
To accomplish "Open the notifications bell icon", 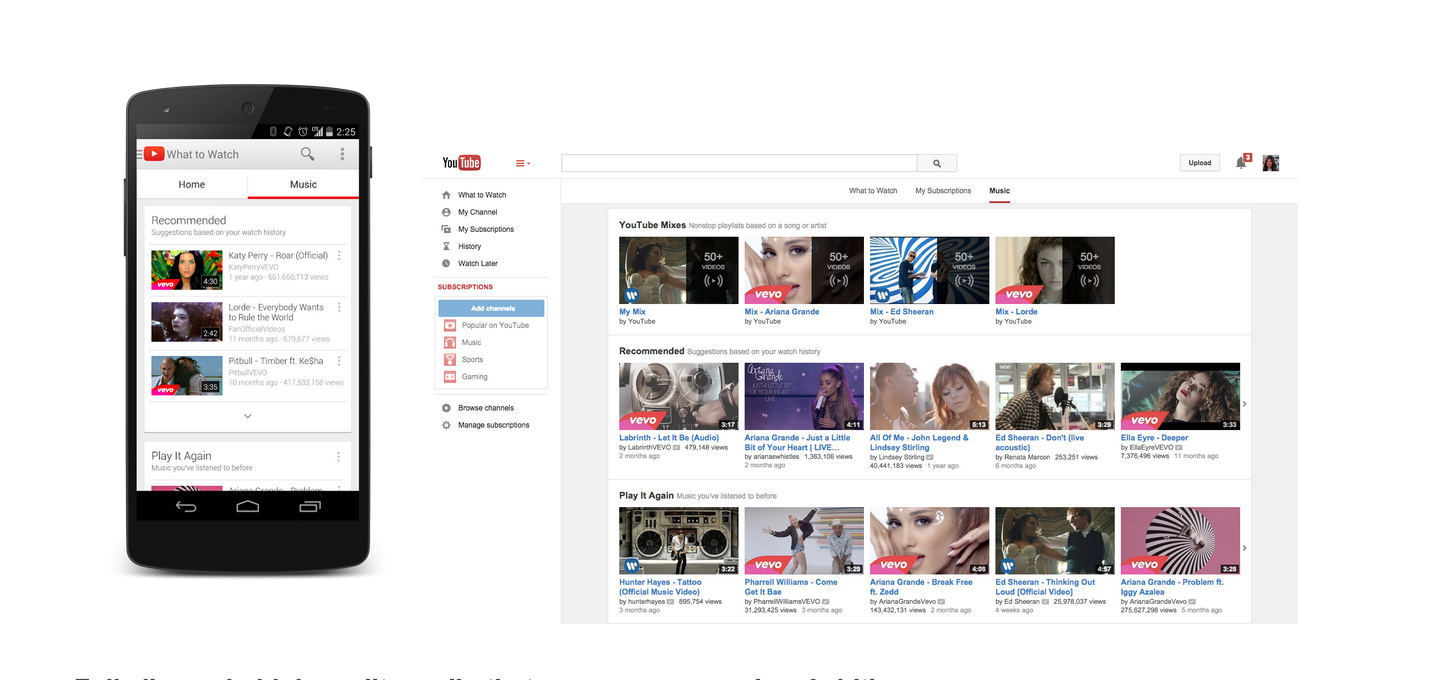I will click(1242, 162).
